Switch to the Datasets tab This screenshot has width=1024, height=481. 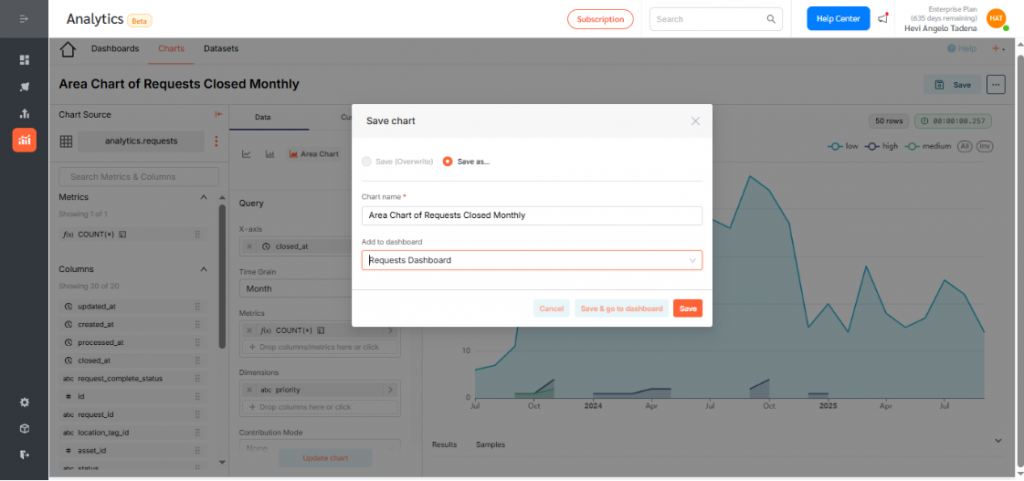(x=221, y=48)
